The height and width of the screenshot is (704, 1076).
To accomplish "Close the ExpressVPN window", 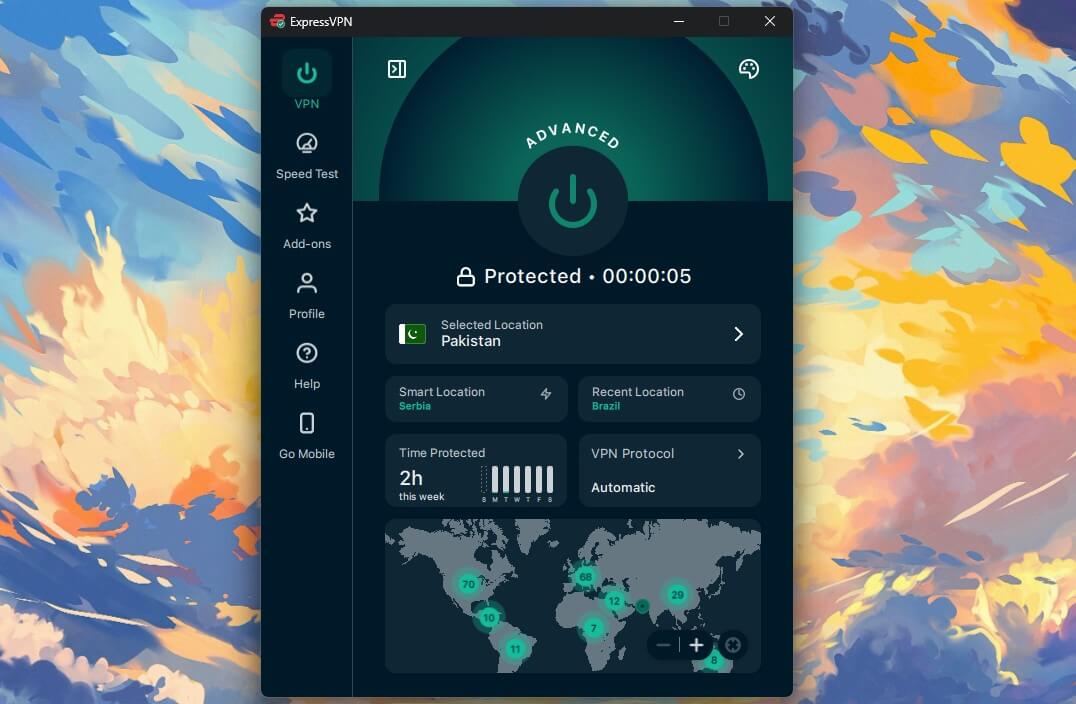I will pyautogui.click(x=770, y=21).
